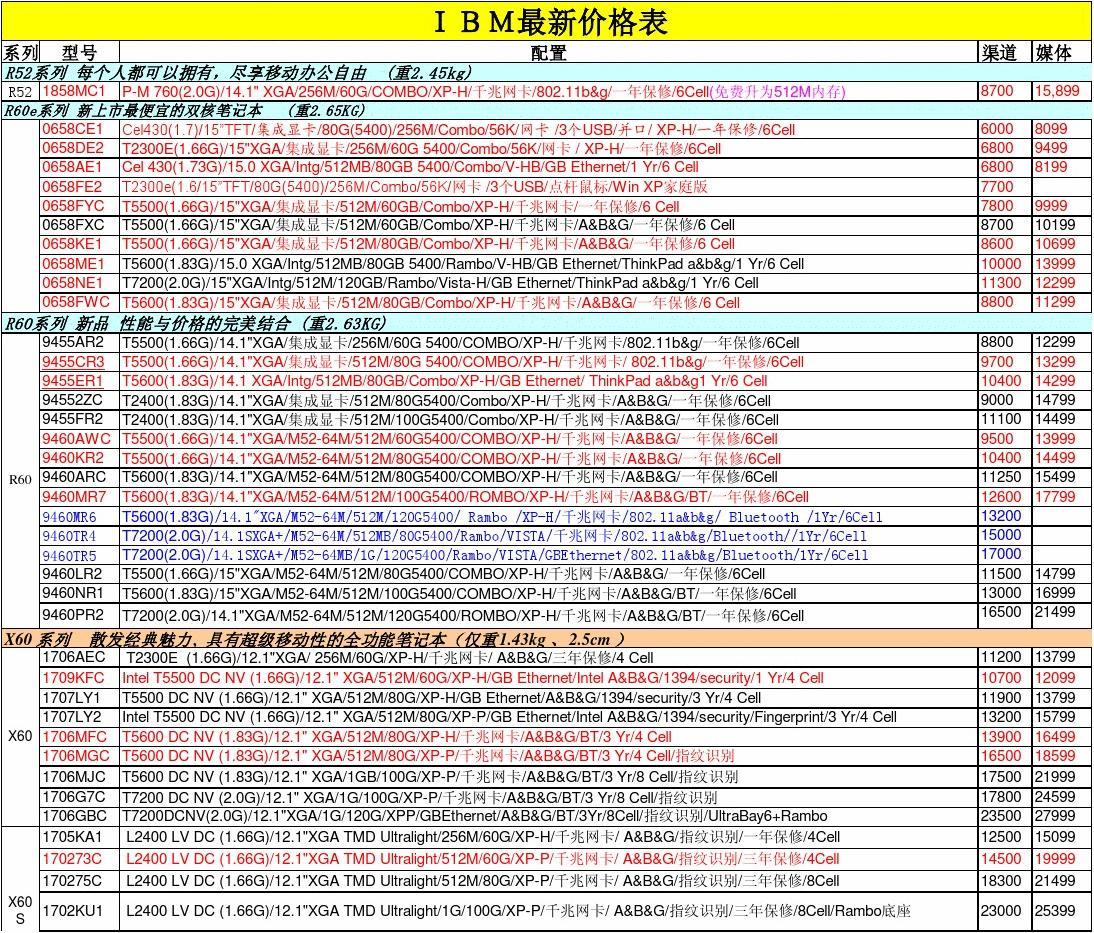
Task: Select the 型号 column header
Action: 79,52
